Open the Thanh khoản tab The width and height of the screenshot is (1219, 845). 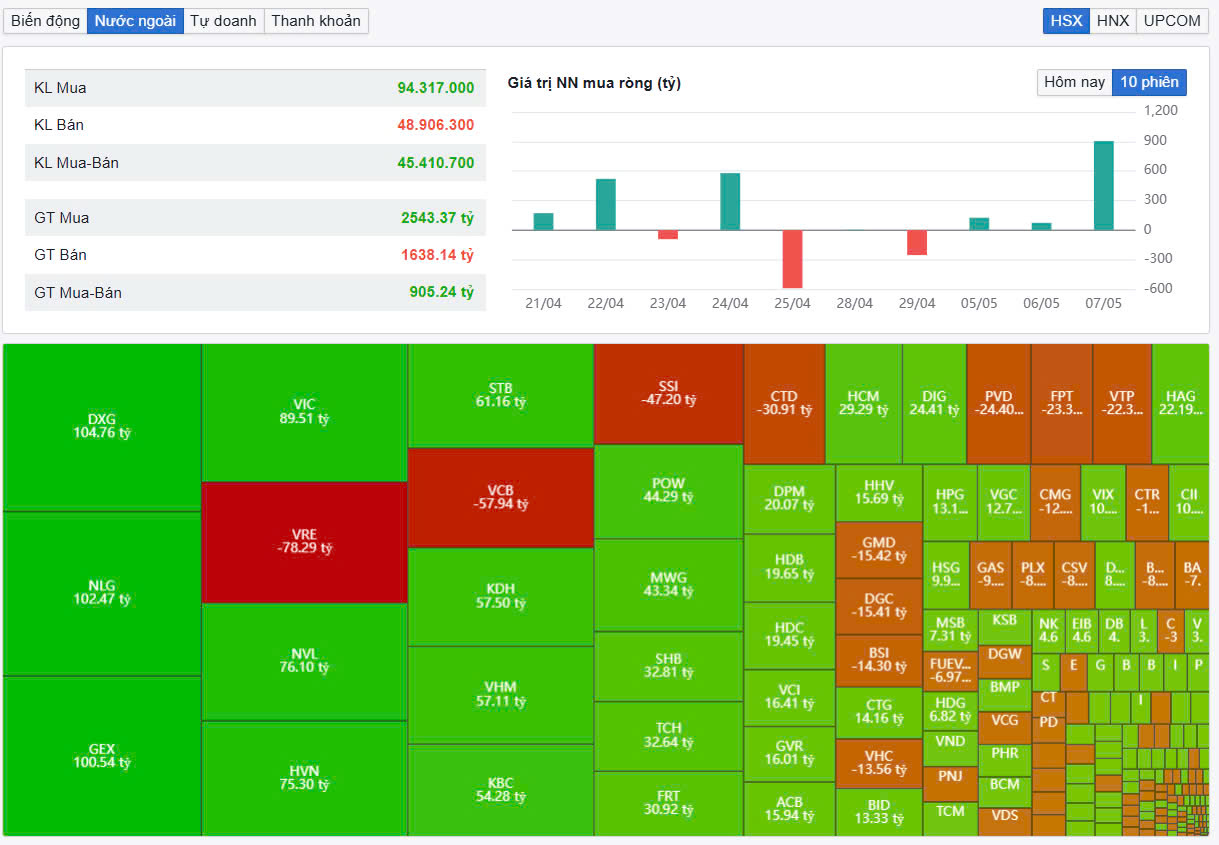coord(316,21)
